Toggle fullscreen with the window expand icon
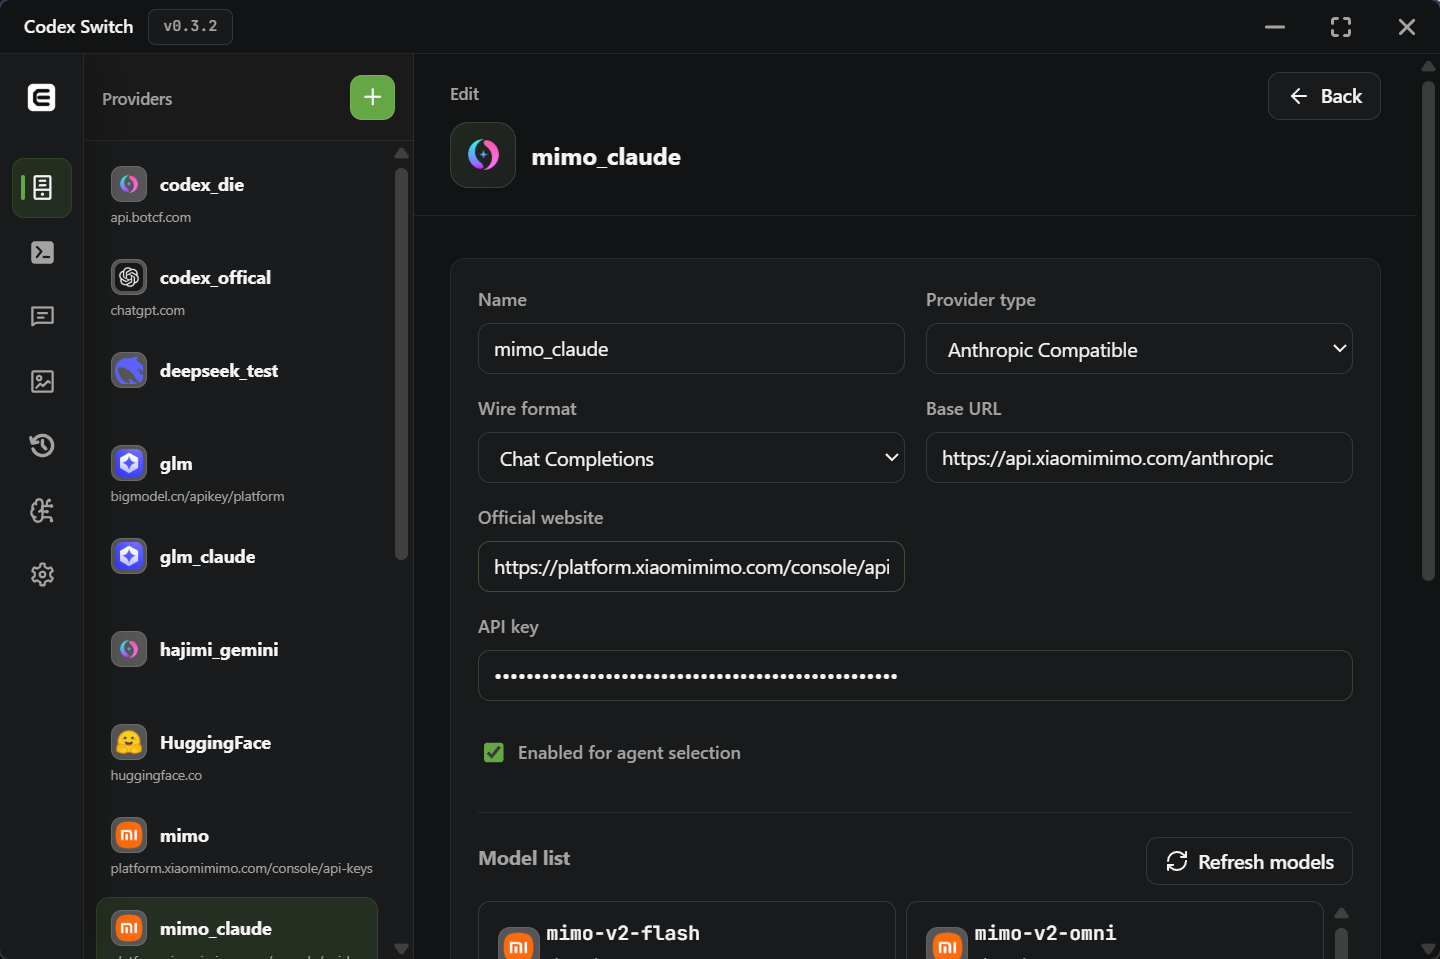The image size is (1440, 959). (1341, 27)
